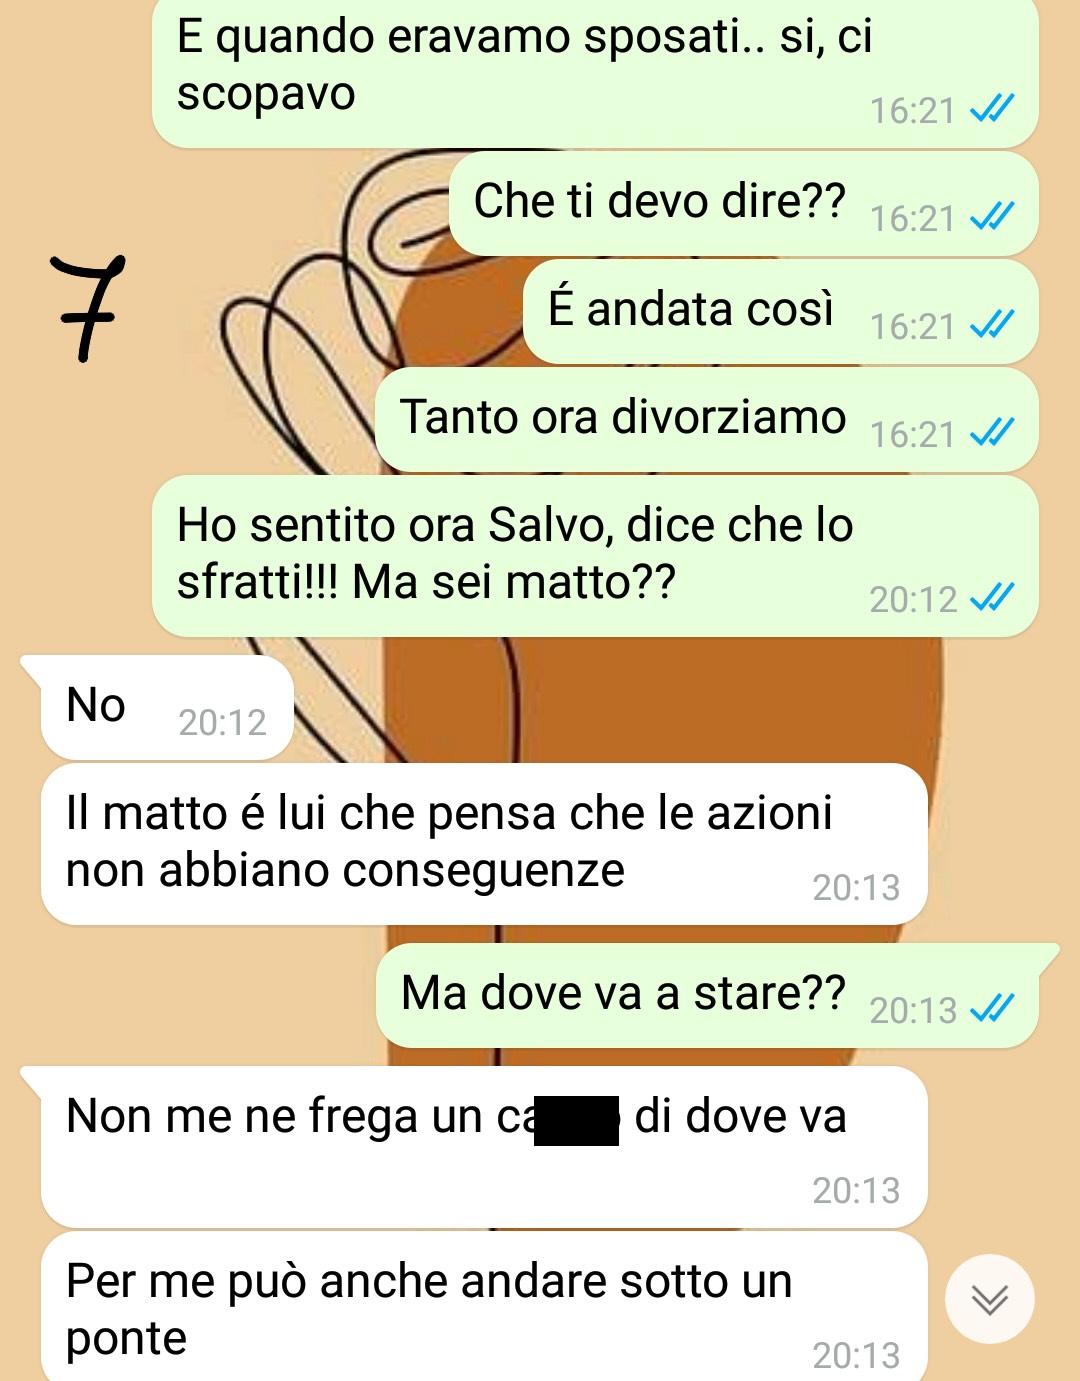Image resolution: width=1080 pixels, height=1381 pixels.
Task: Select the 'No' received message bubble
Action: pos(167,708)
